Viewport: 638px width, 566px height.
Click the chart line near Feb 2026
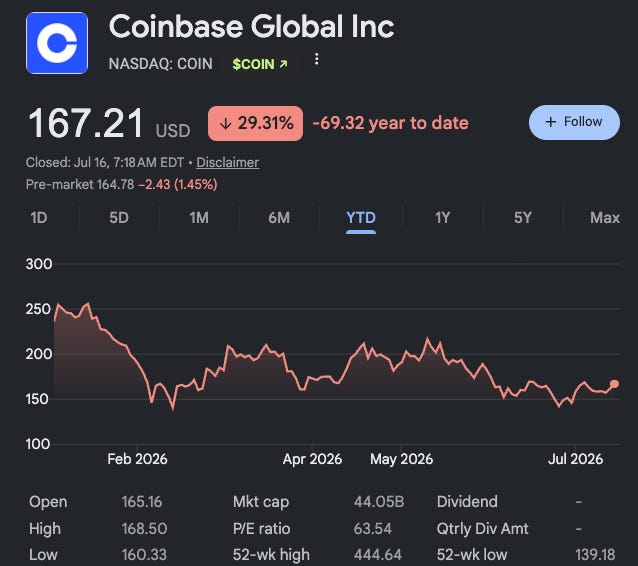click(x=138, y=363)
